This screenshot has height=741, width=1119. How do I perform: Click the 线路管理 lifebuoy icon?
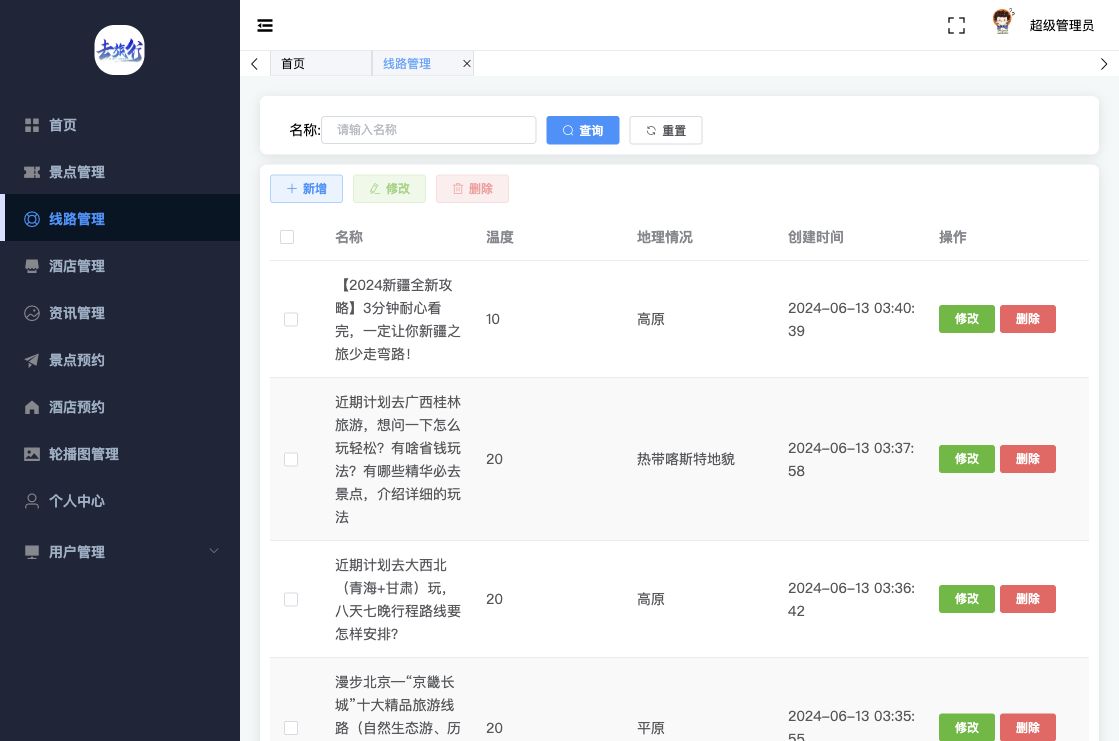[x=32, y=219]
